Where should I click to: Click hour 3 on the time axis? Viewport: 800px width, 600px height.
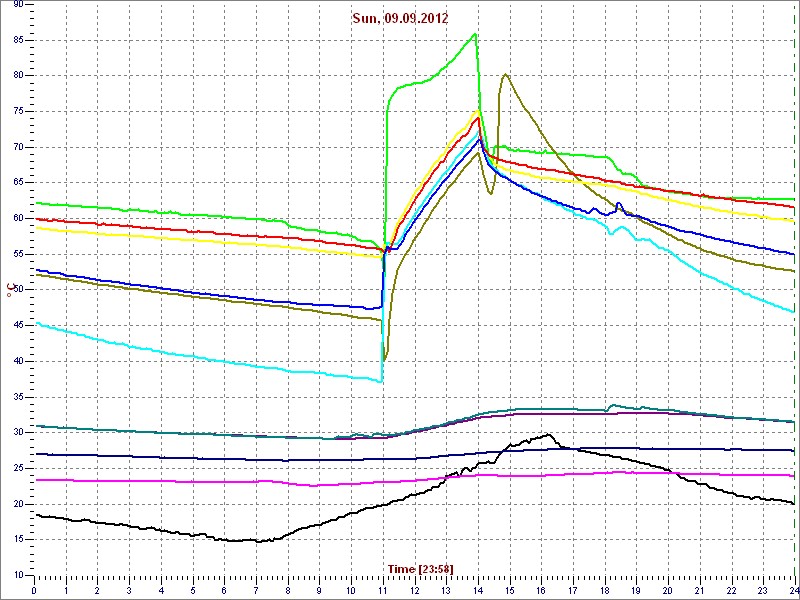[x=129, y=588]
